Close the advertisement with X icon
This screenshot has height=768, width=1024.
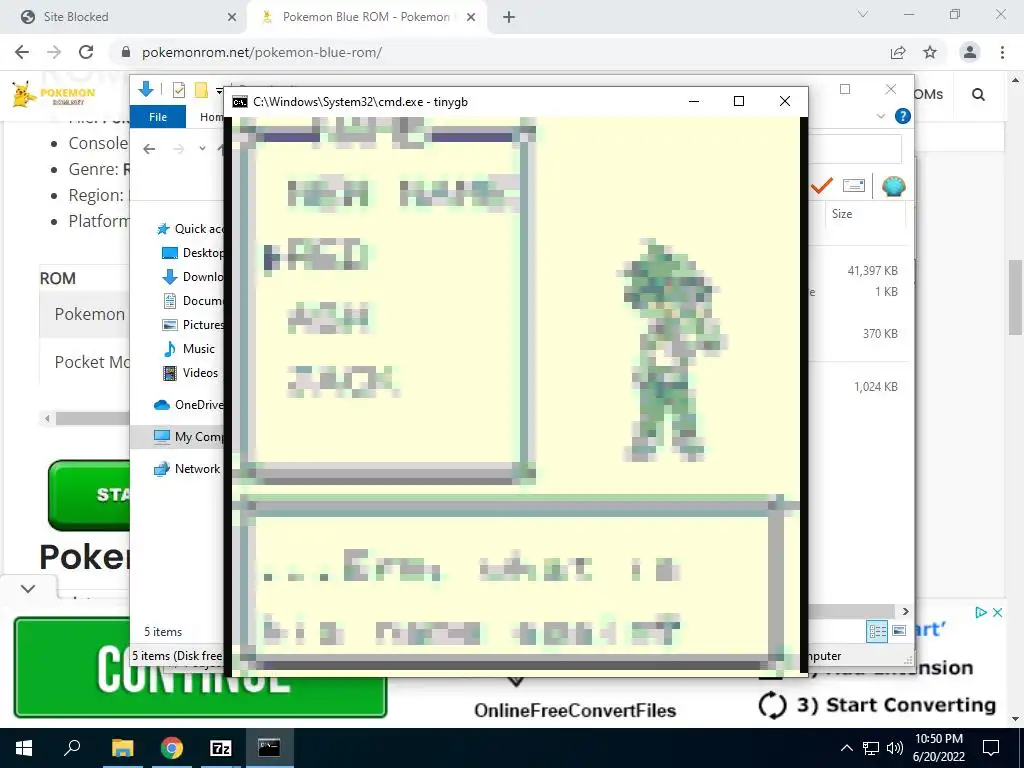coord(997,613)
